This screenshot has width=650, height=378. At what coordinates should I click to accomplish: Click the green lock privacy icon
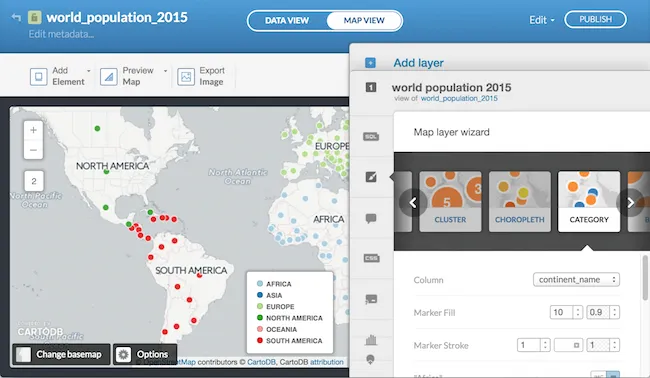[34, 17]
